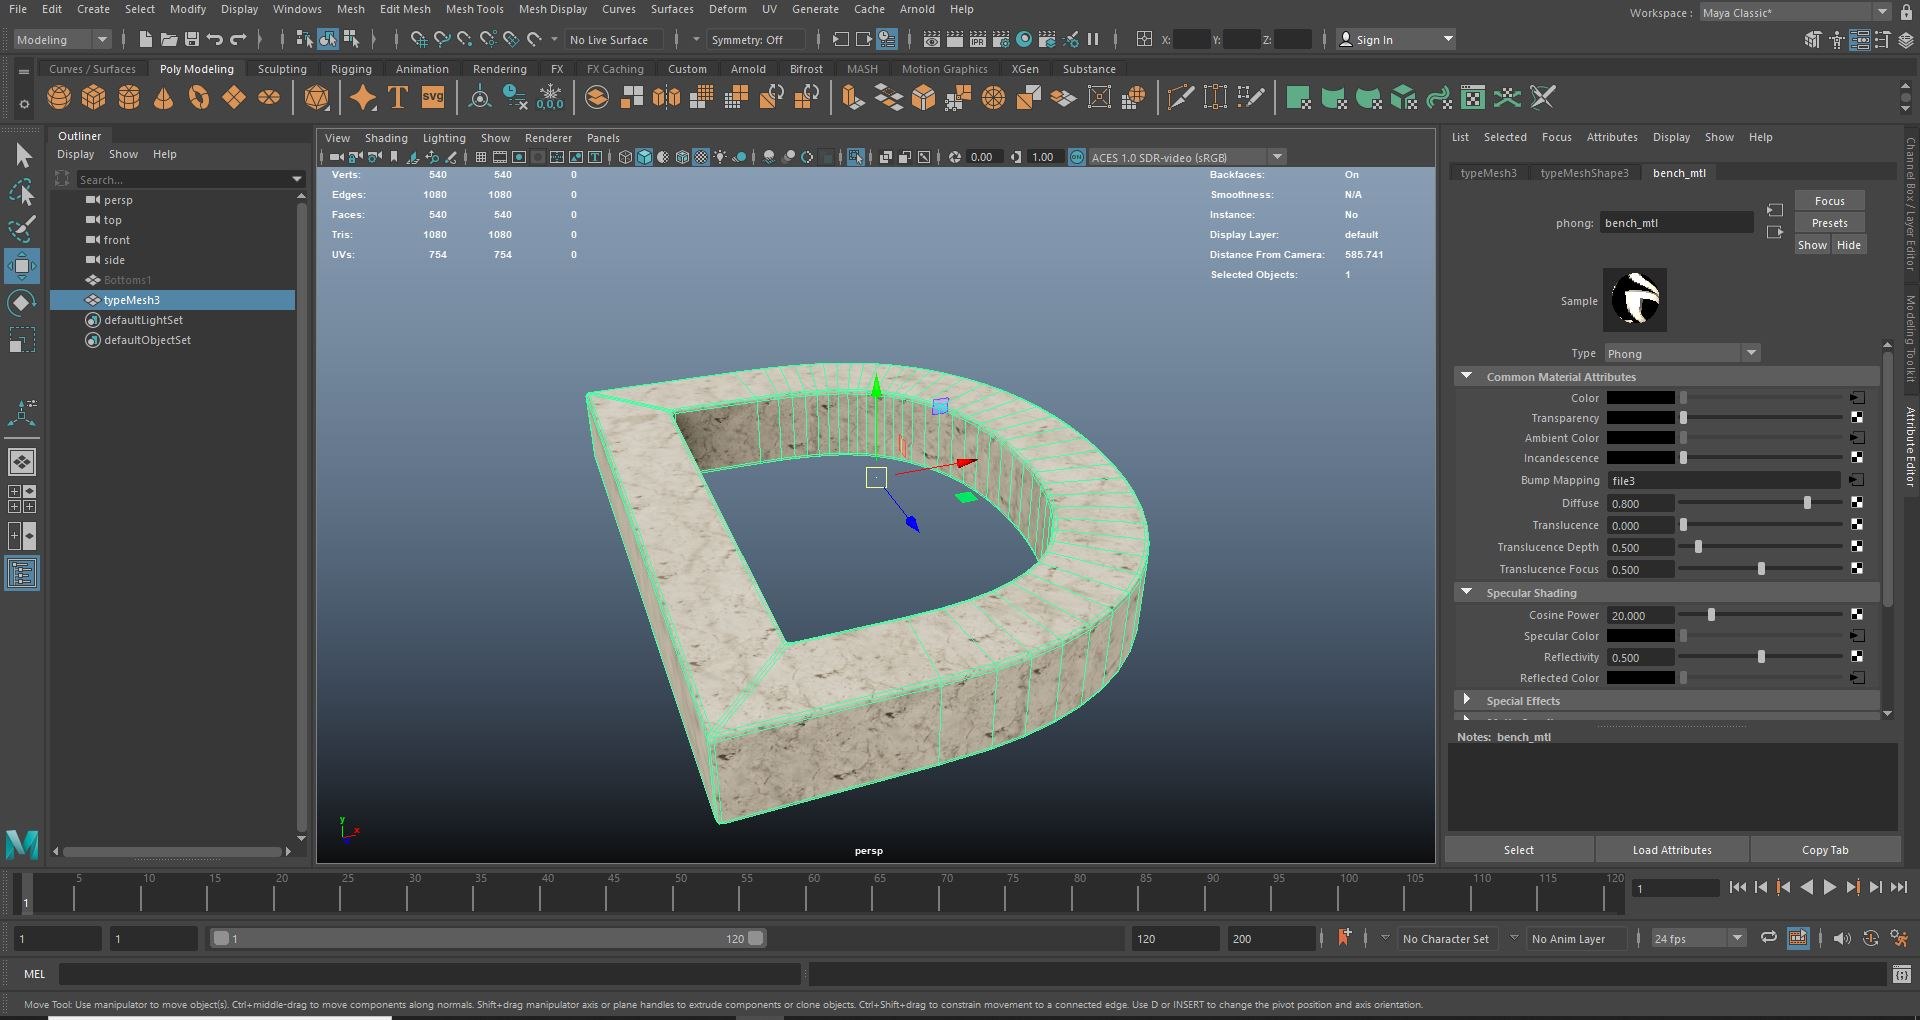
Task: Click the Focus button in Attribute Editor
Action: tap(1829, 201)
